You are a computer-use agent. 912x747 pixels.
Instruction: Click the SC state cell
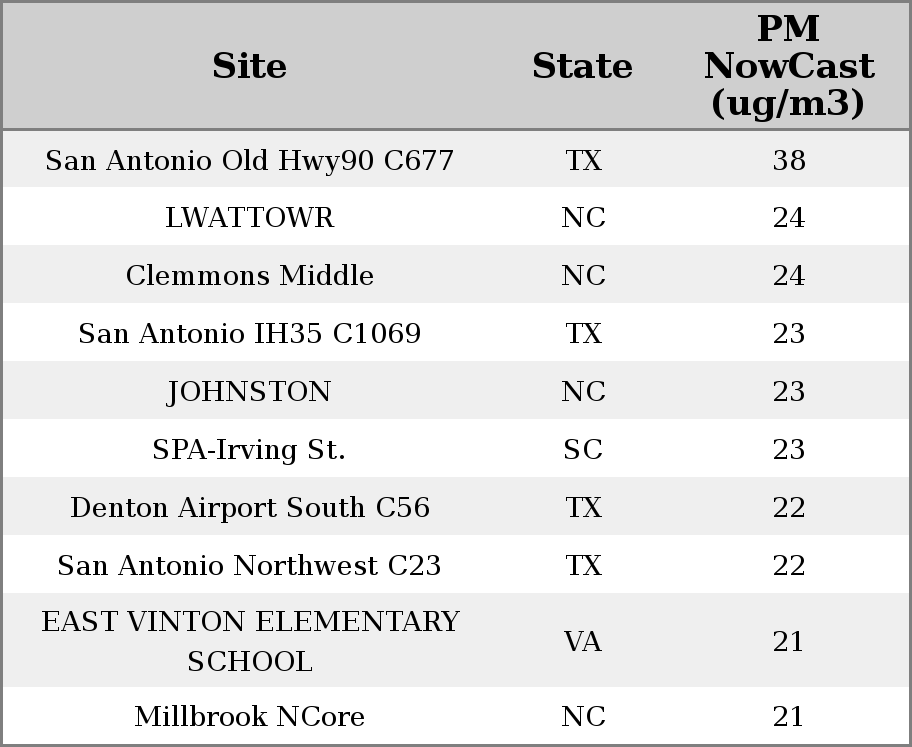583,450
